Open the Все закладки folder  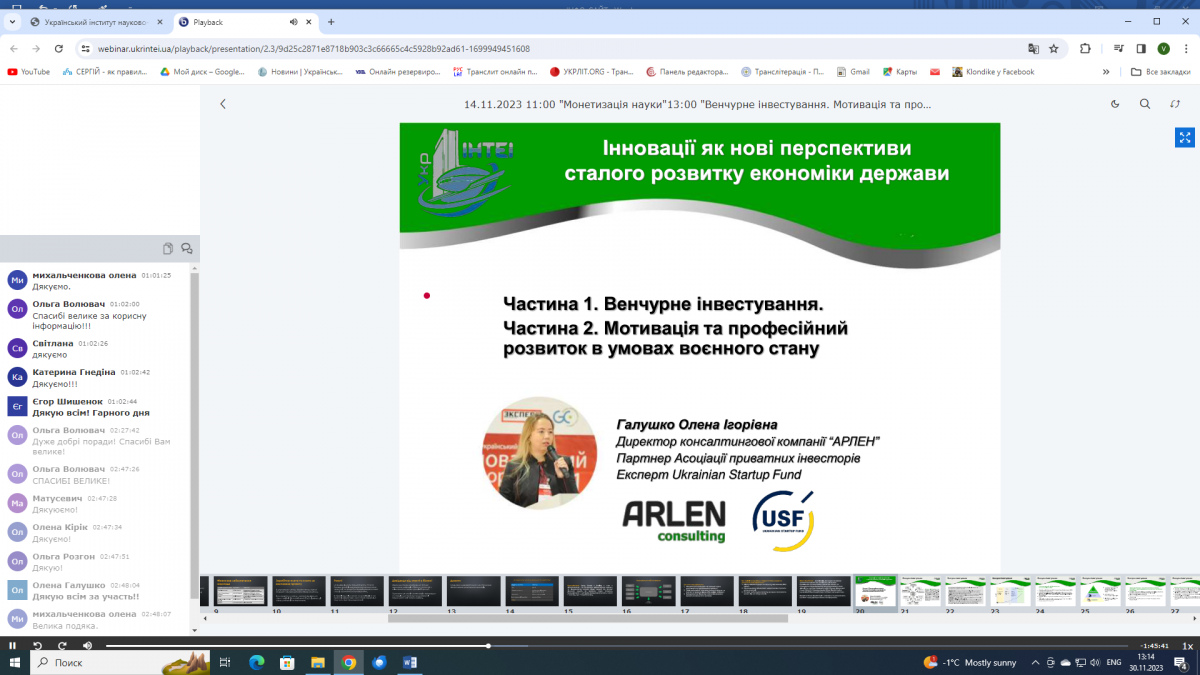(x=1160, y=72)
